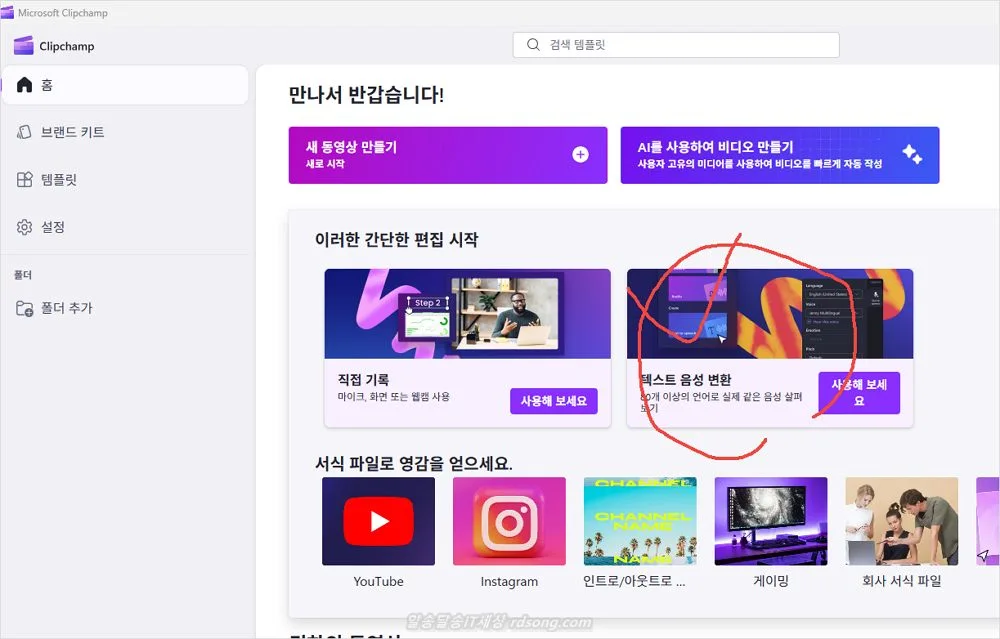Screen dimensions: 1000x639
Task: Select the YouTube play button icon
Action: [378, 519]
